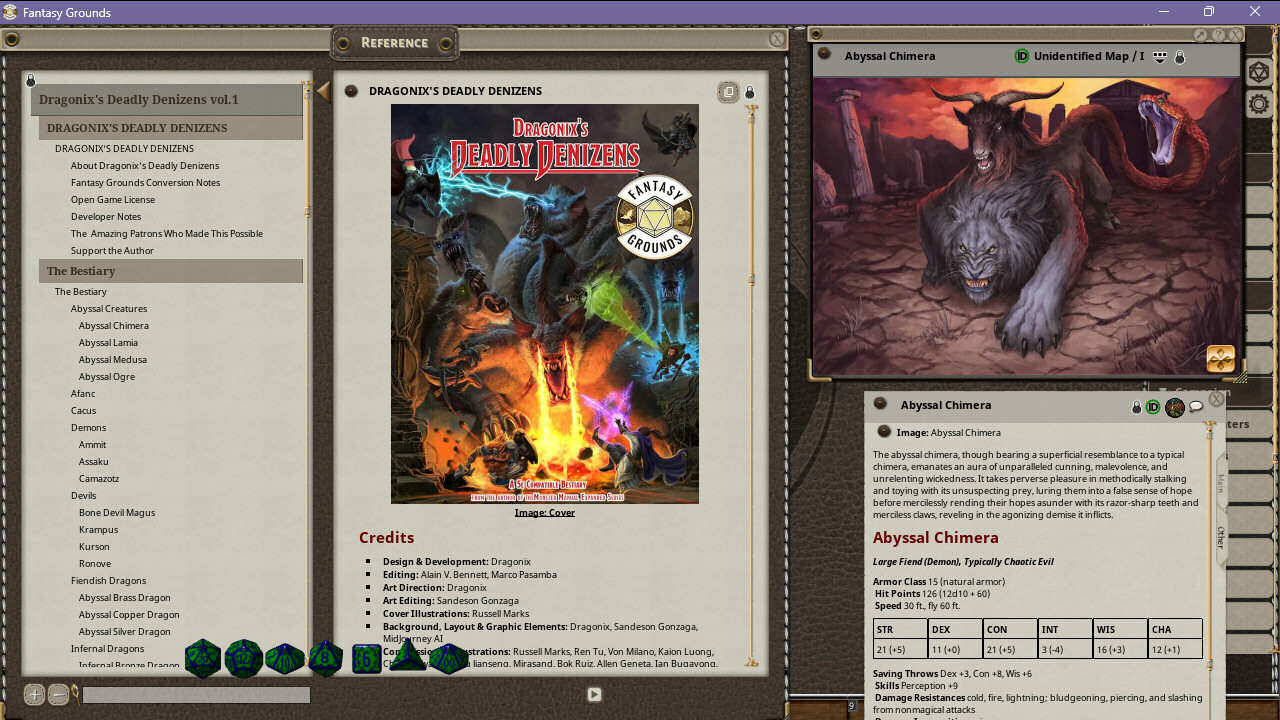Pick up the green d6 die

(x=367, y=658)
